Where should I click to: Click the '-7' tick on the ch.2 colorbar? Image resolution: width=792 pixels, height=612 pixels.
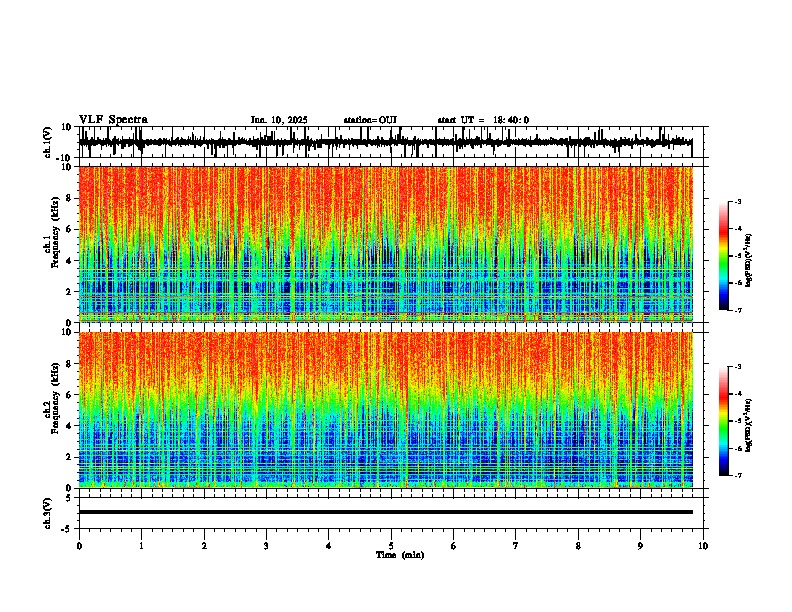738,476
